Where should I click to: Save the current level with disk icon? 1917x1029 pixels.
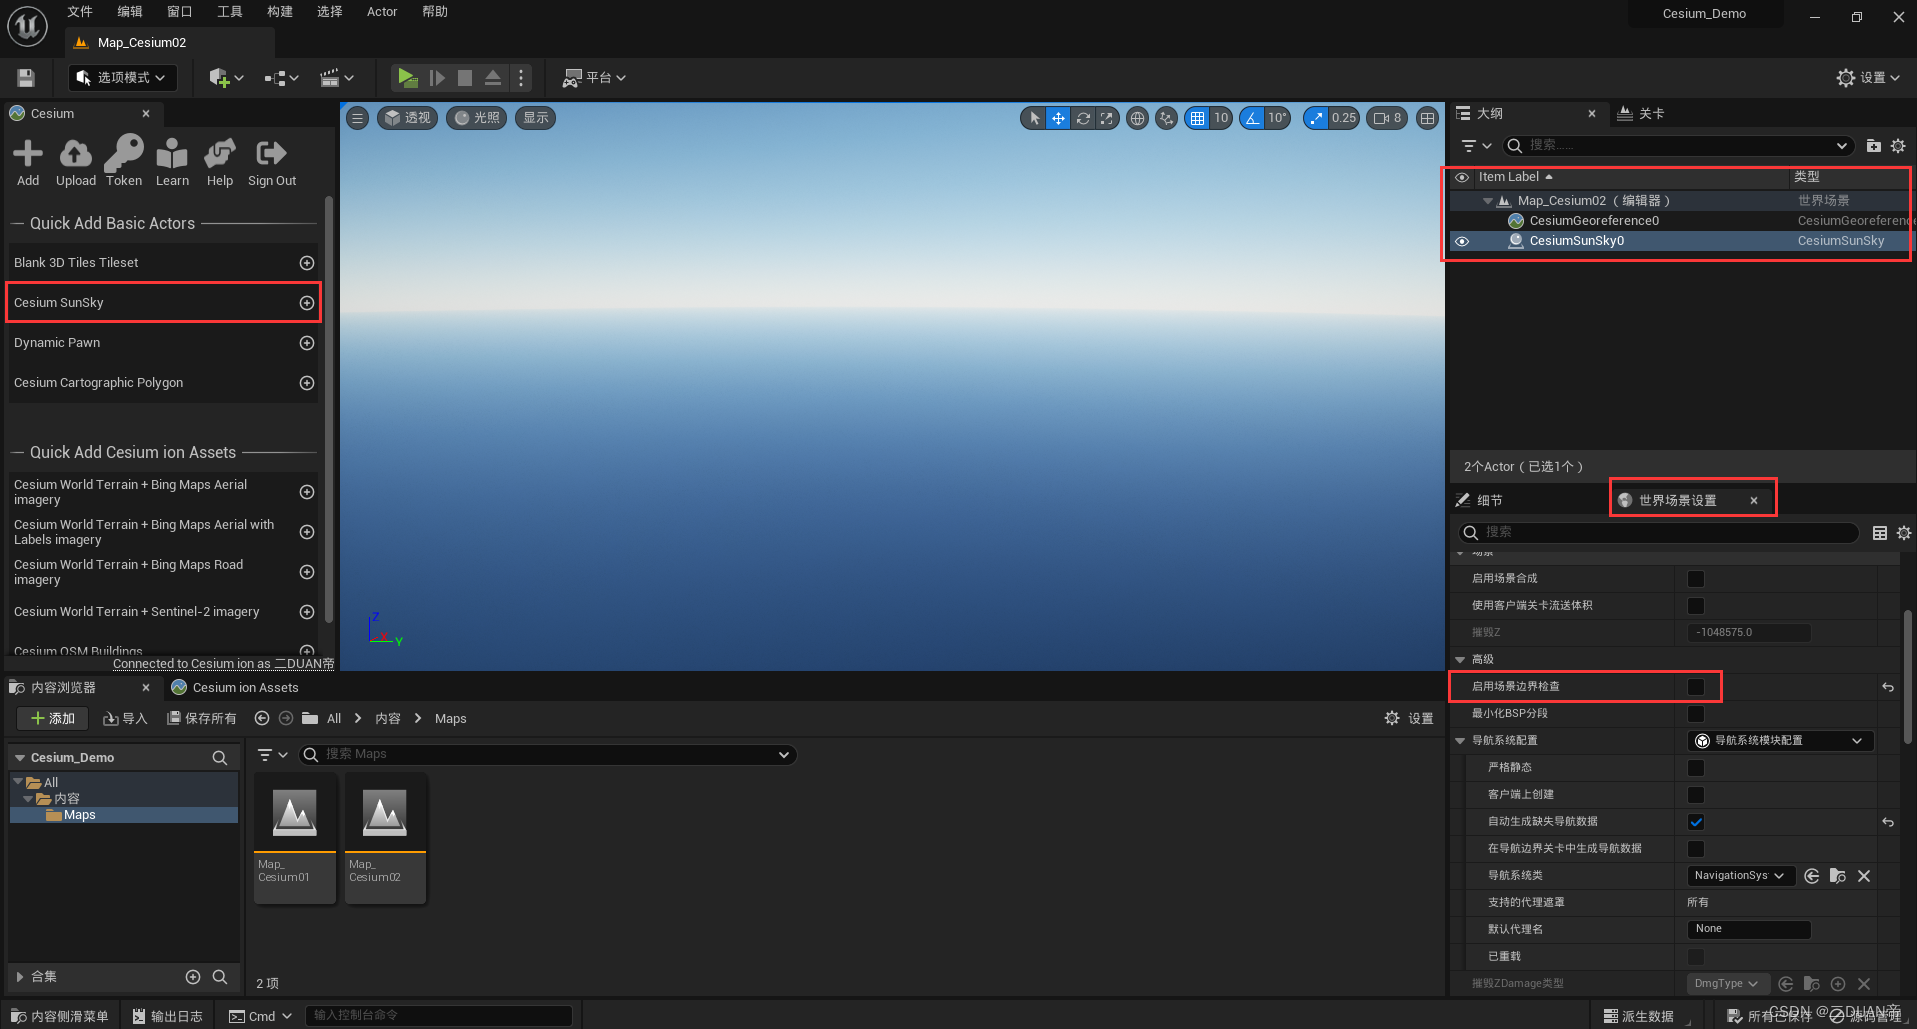(26, 78)
